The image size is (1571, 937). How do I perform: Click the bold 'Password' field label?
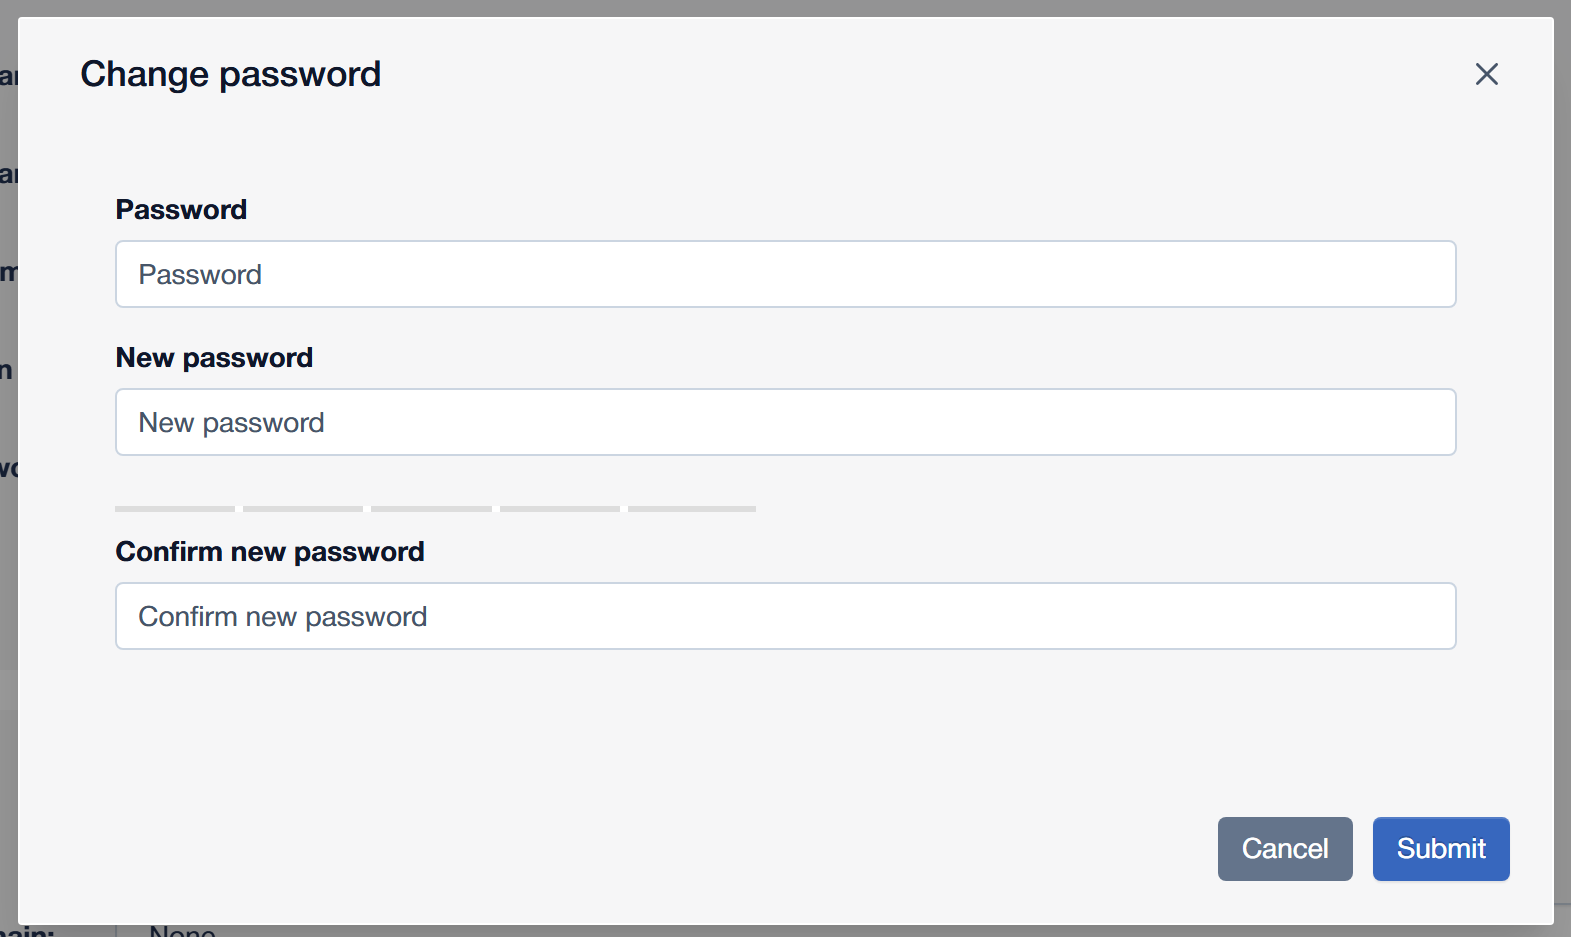point(181,209)
